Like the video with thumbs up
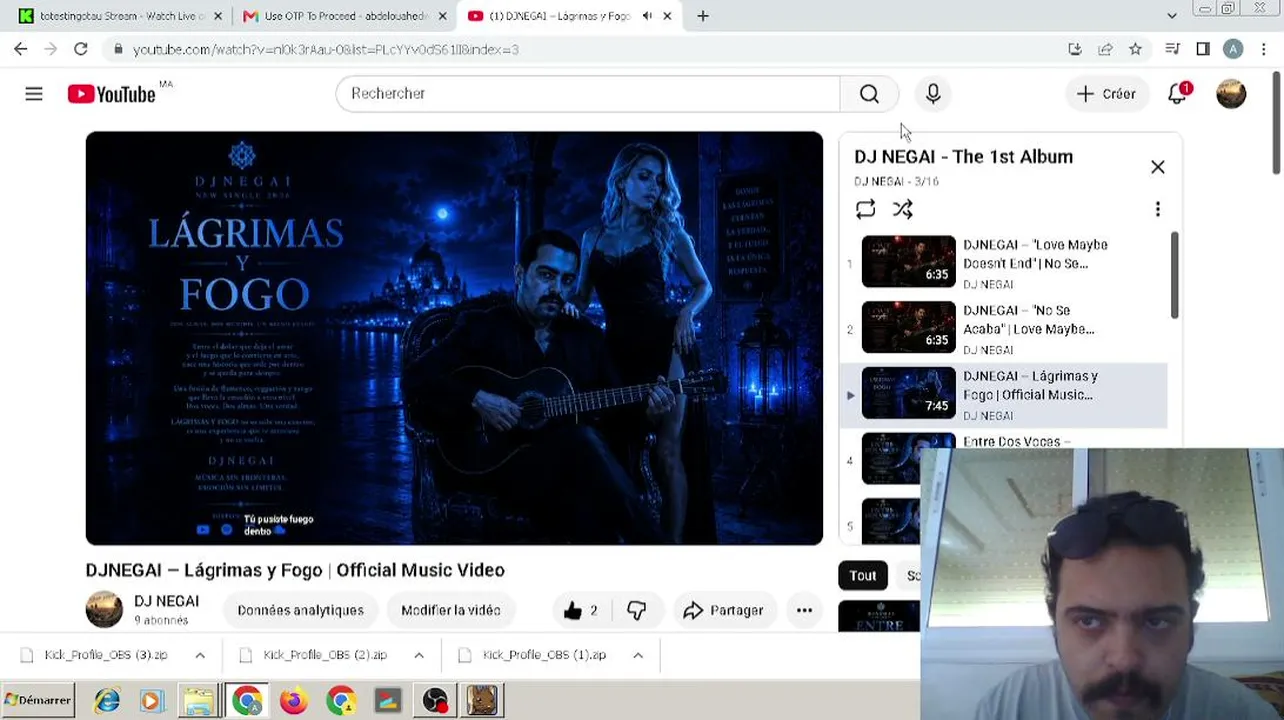The width and height of the screenshot is (1284, 720). tap(580, 610)
